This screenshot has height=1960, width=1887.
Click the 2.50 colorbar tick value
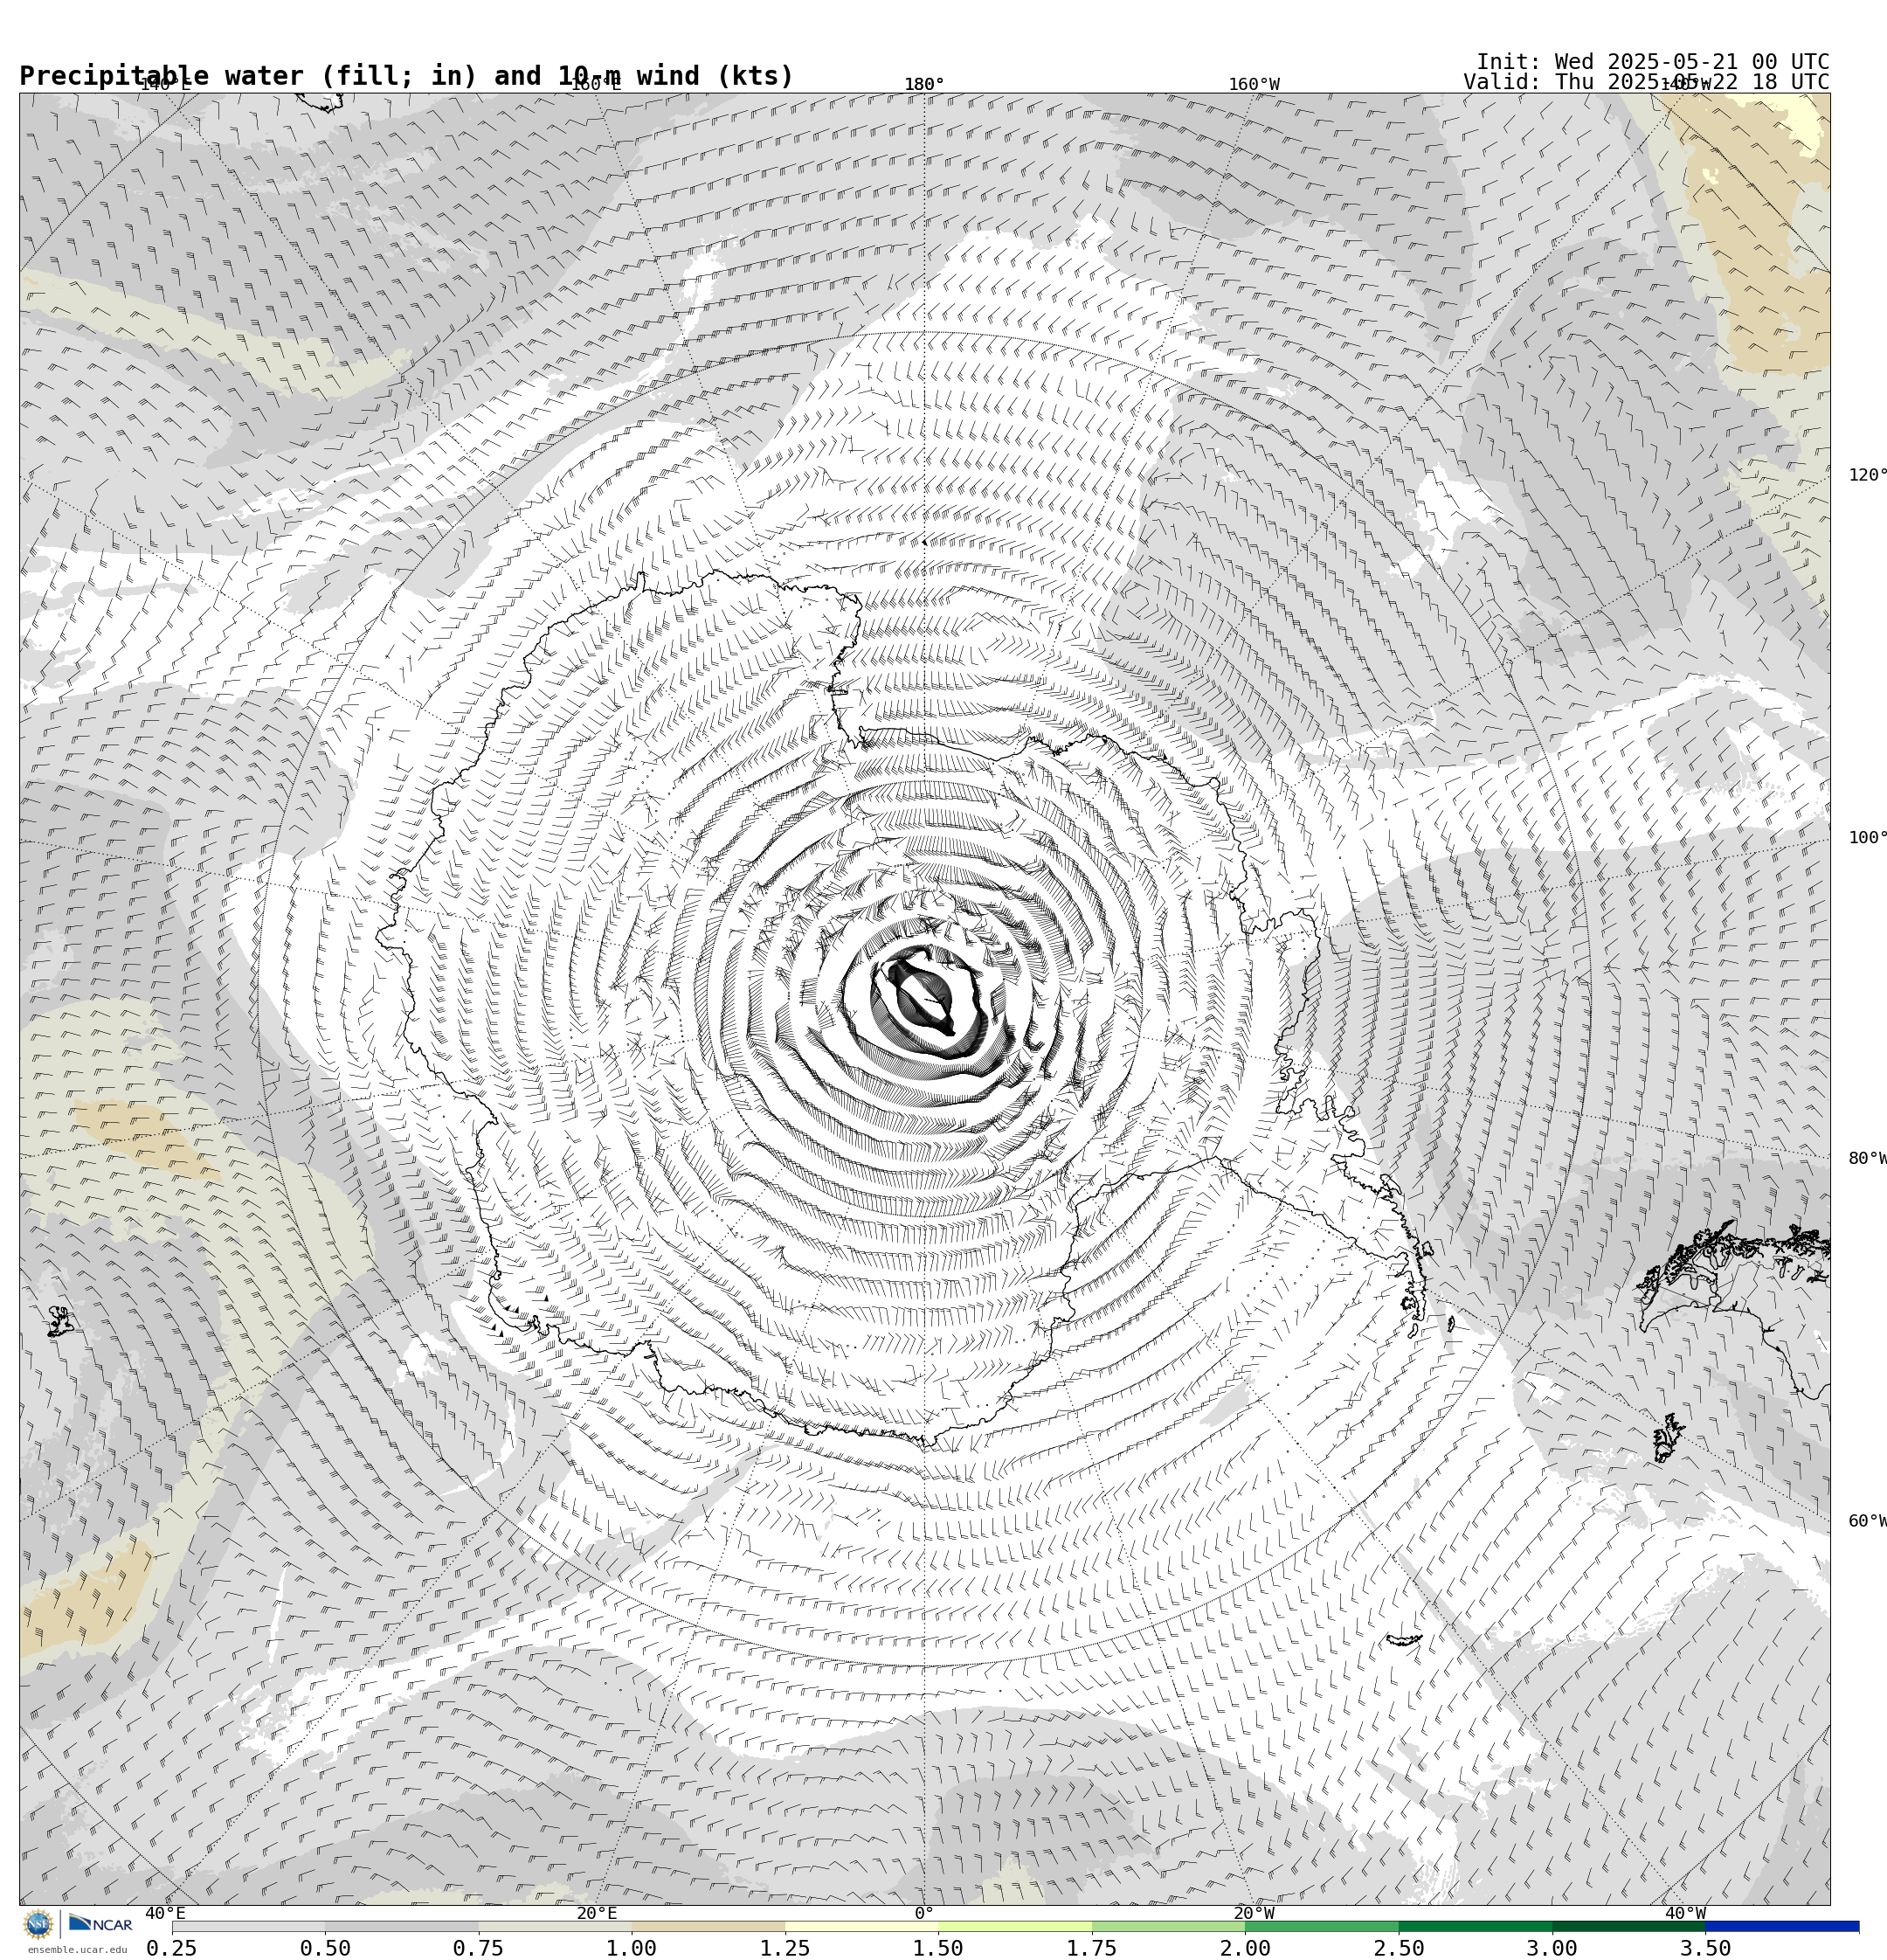coord(1399,1948)
